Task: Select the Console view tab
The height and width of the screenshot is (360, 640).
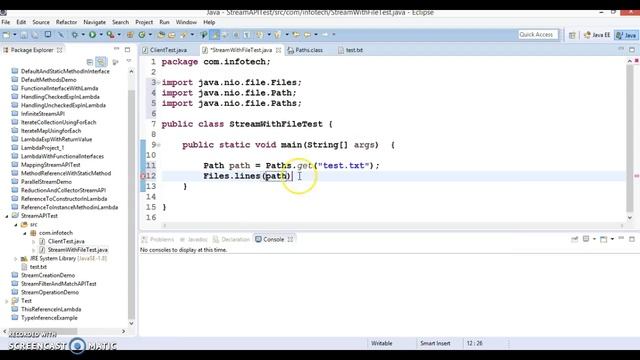Action: [x=273, y=239]
